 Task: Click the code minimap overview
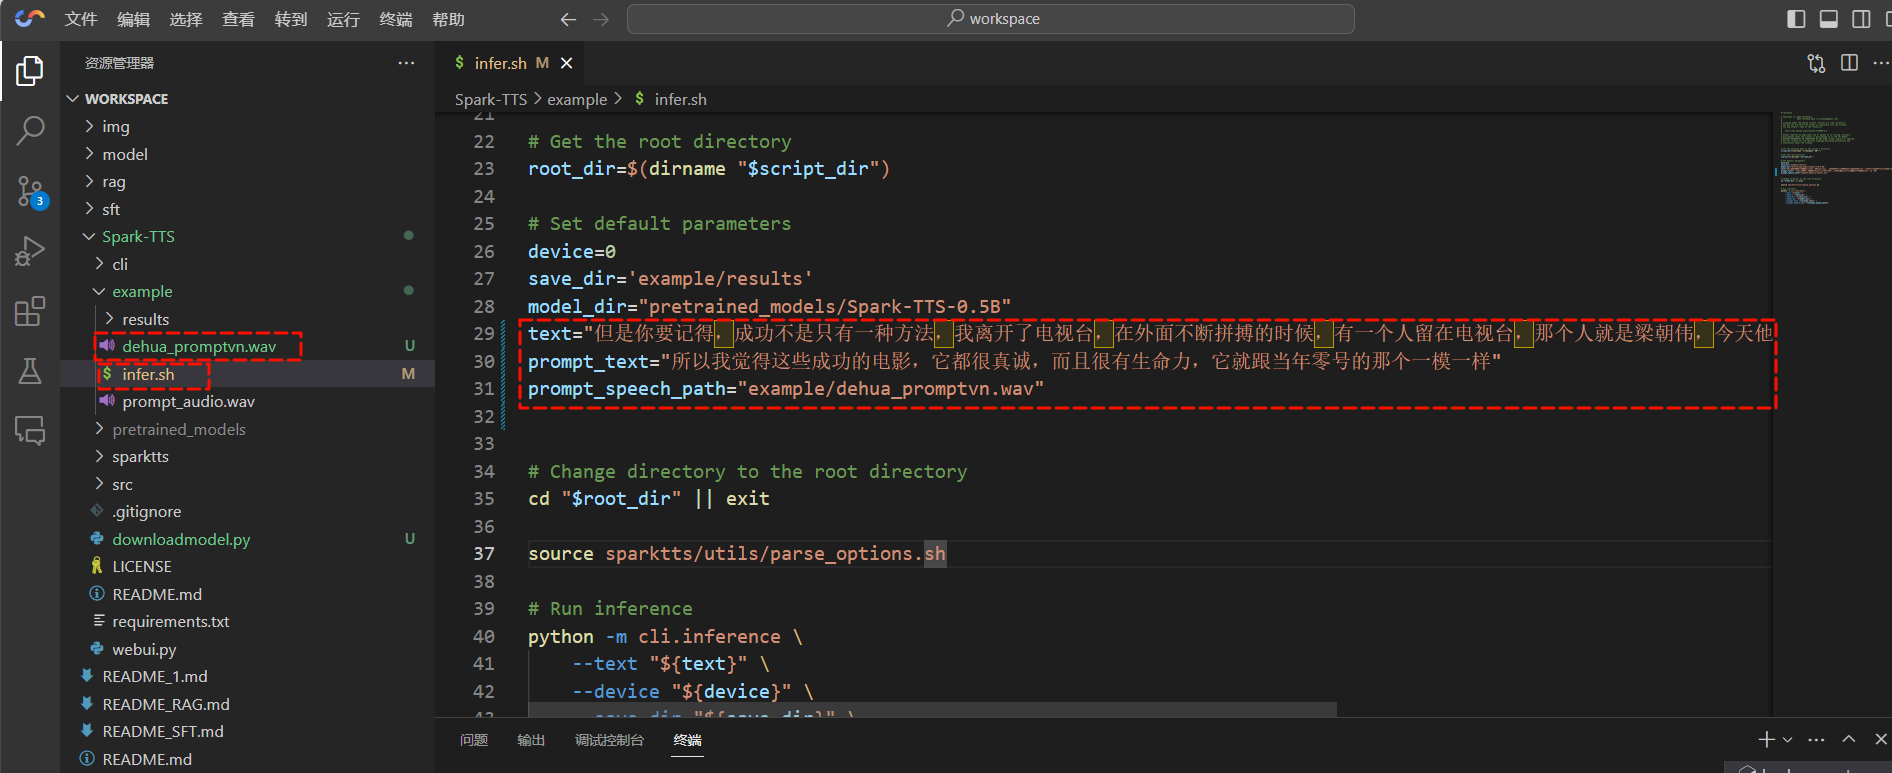1830,160
